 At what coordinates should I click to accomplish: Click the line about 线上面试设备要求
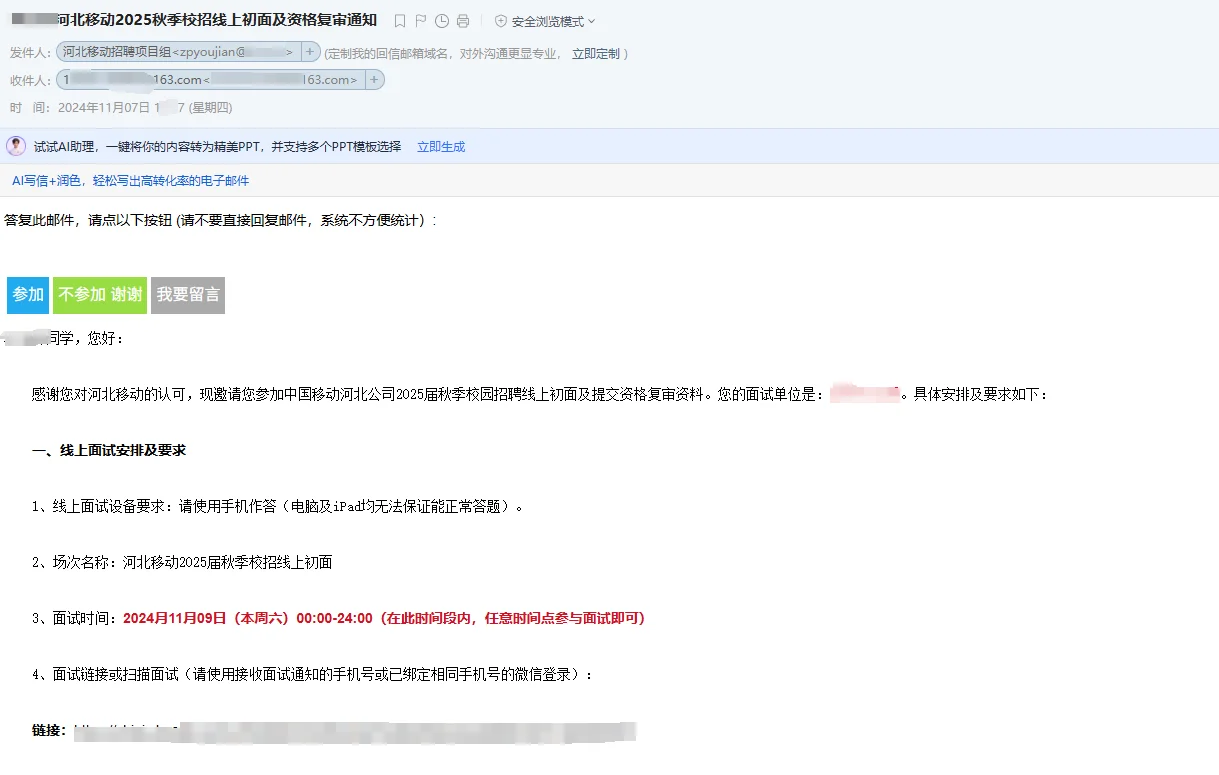pyautogui.click(x=278, y=507)
